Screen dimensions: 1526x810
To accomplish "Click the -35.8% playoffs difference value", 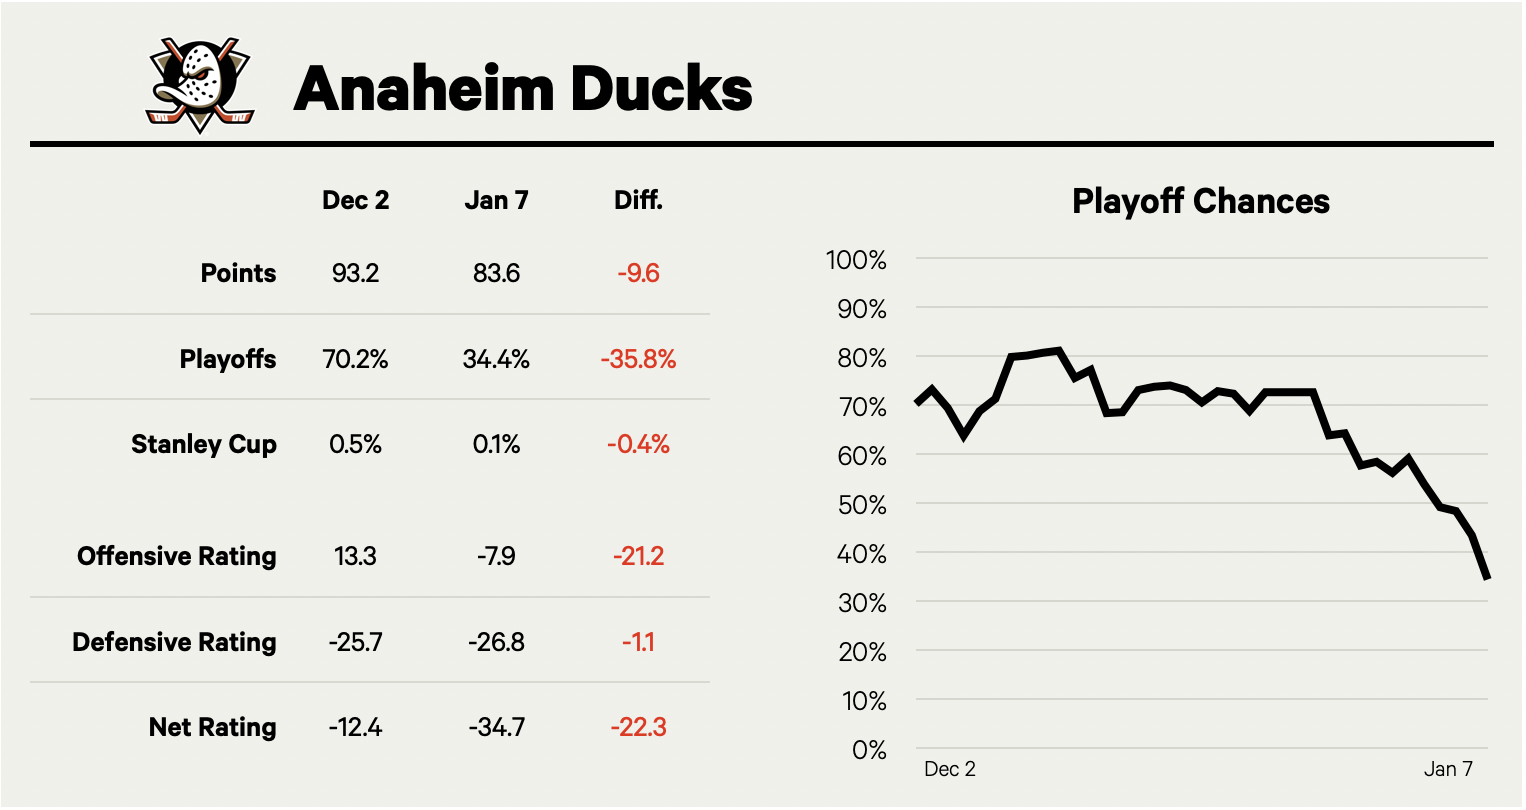I will [x=638, y=359].
